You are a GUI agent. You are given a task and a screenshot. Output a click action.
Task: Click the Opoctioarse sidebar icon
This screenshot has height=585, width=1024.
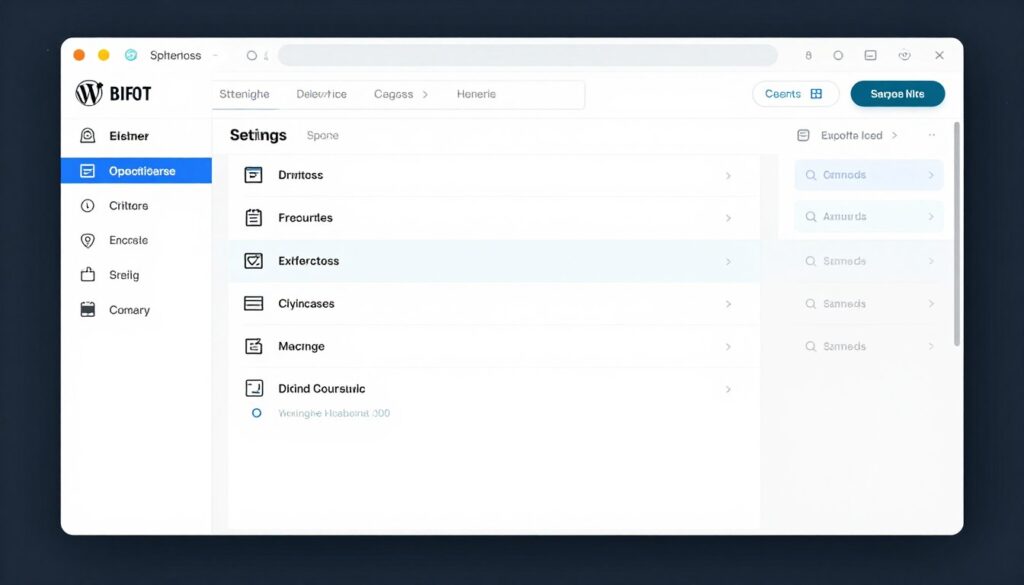tap(88, 171)
